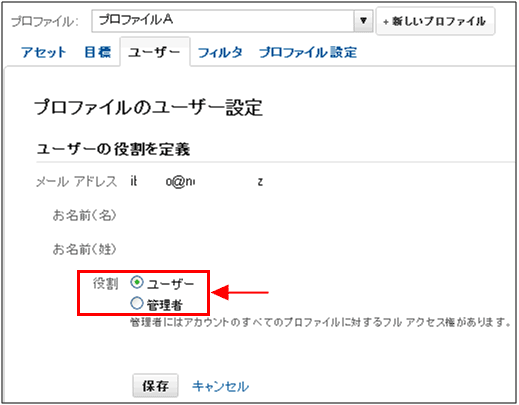The width and height of the screenshot is (519, 405).
Task: Click the masked email address value
Action: [x=197, y=182]
